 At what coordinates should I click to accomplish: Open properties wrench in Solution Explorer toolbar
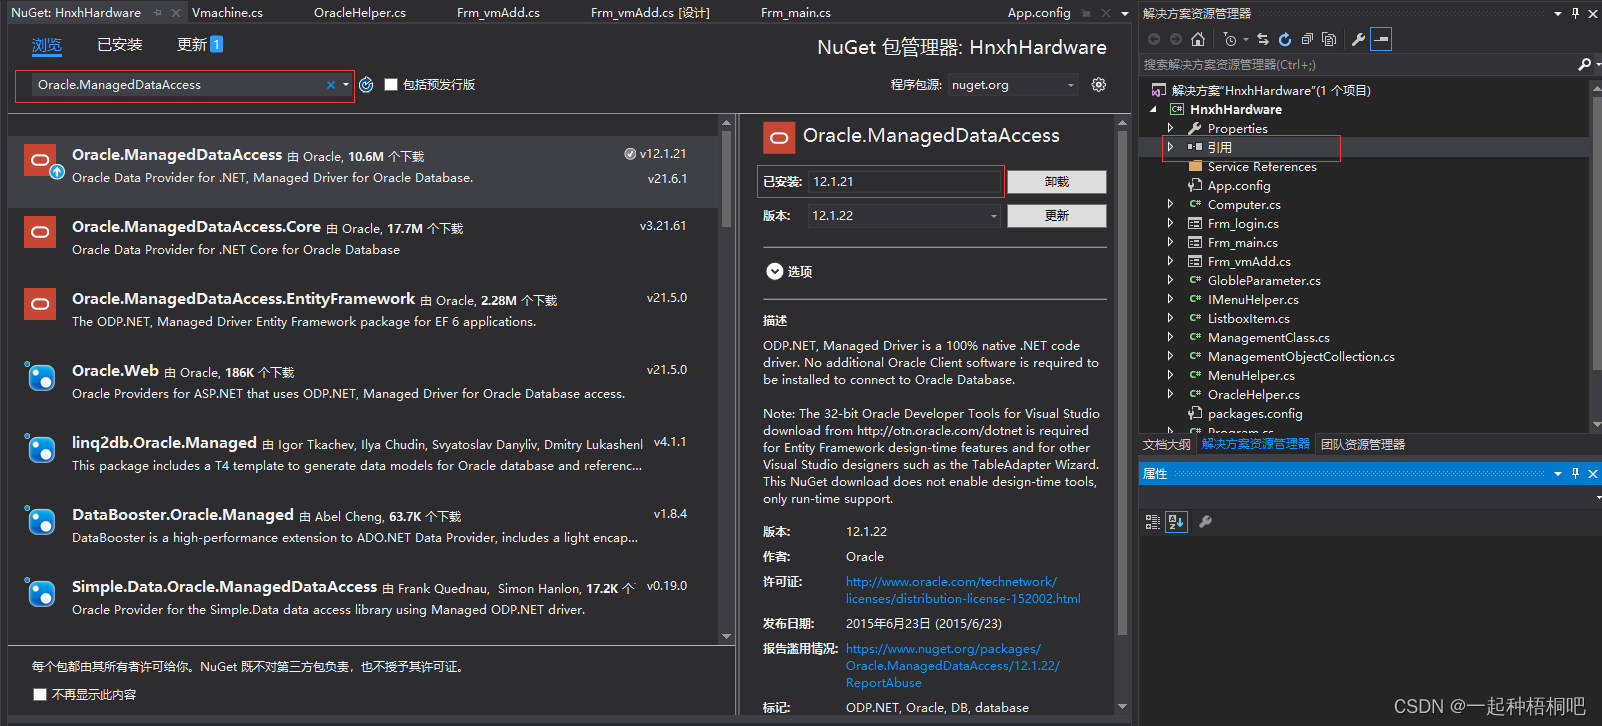pyautogui.click(x=1358, y=39)
